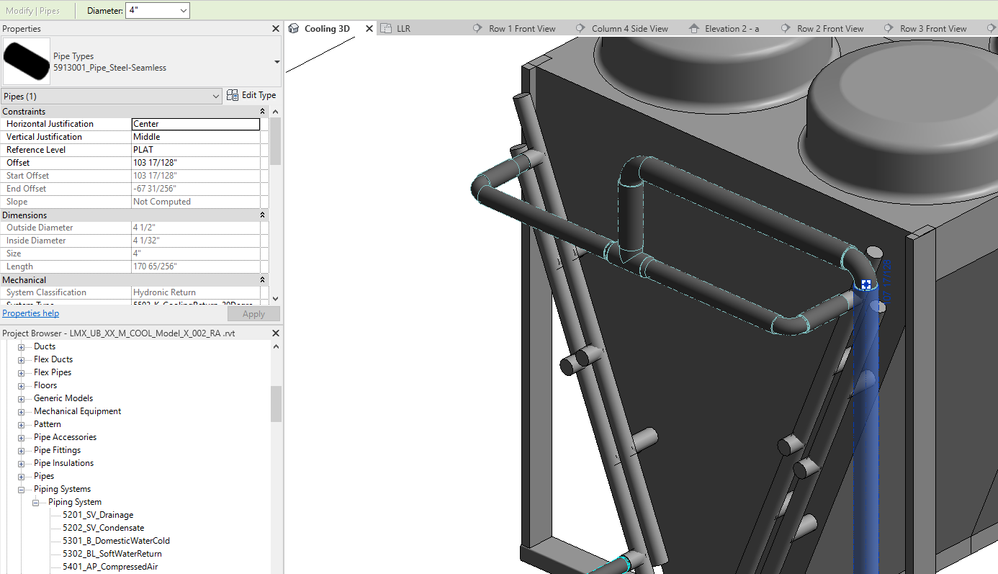Switch to the LLR view tab
The width and height of the screenshot is (998, 574).
(404, 29)
